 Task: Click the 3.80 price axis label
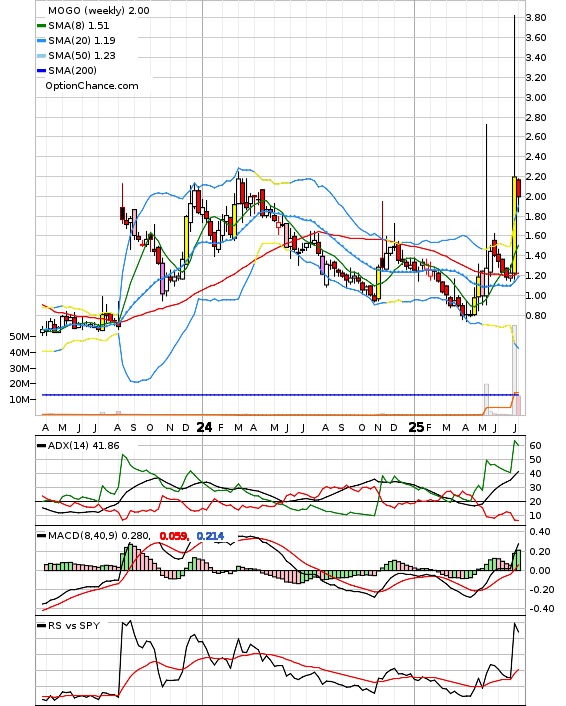(536, 18)
